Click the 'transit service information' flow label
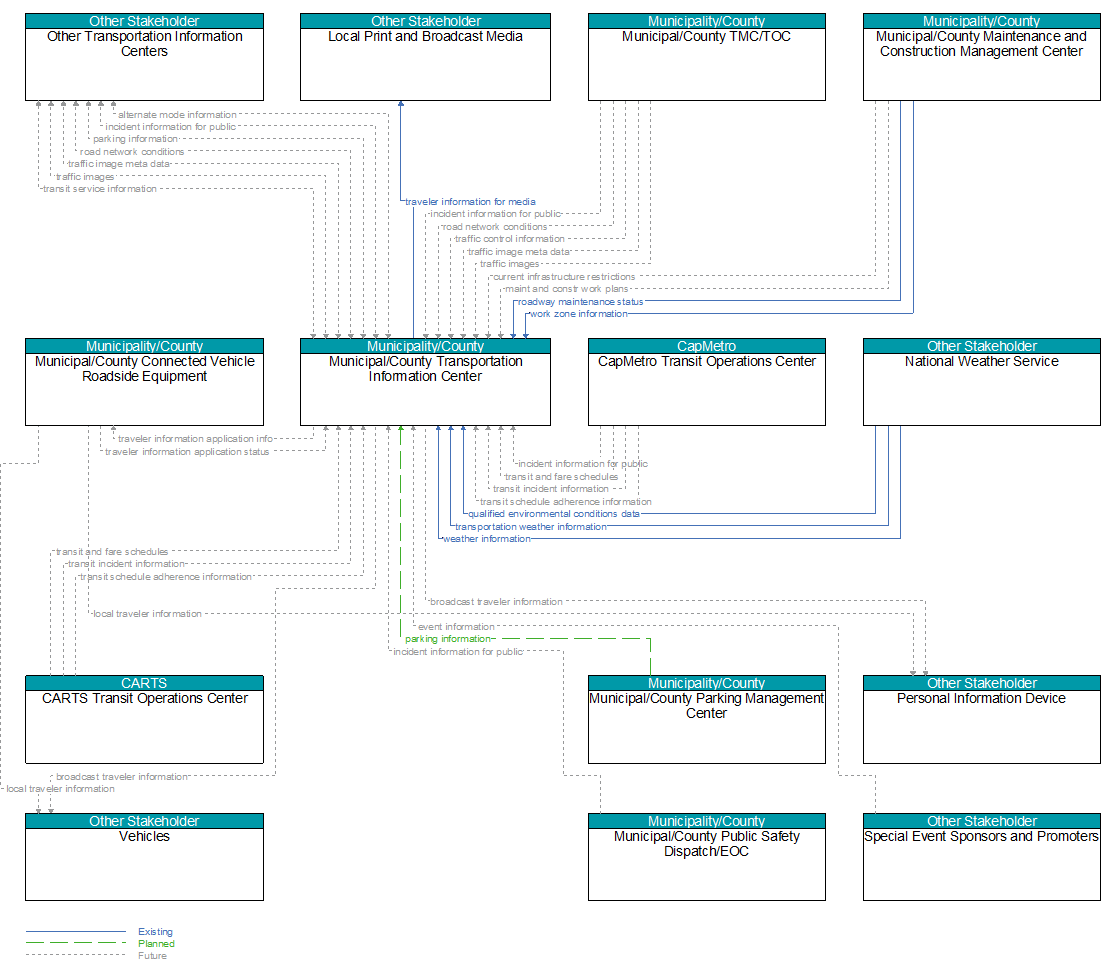 [99, 189]
